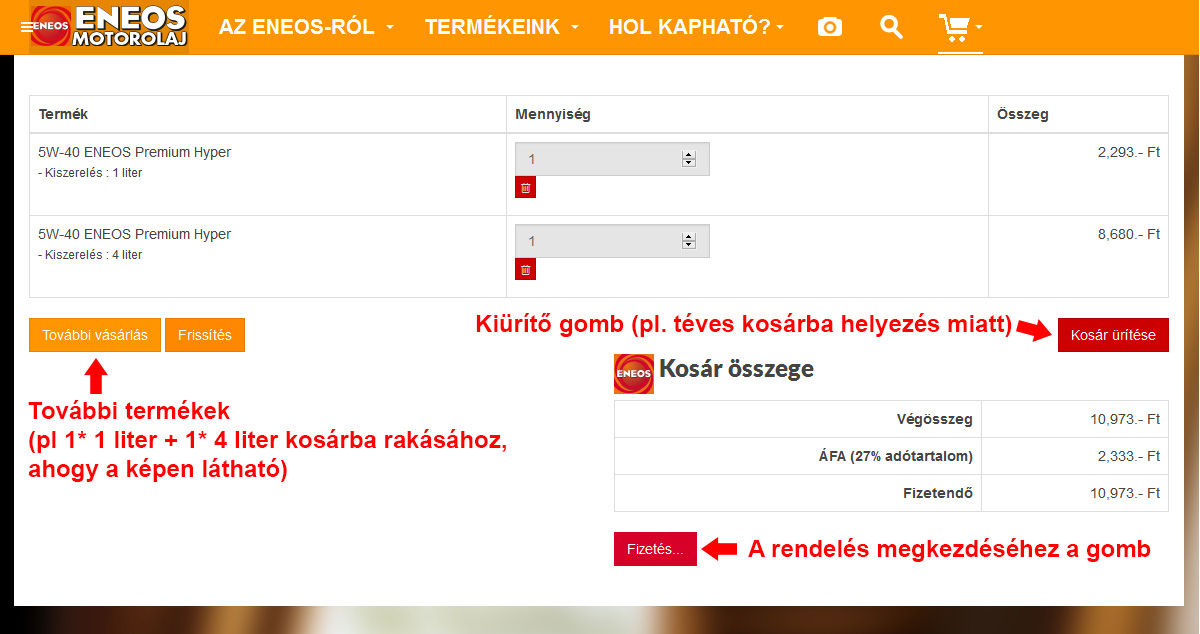Click the Kosár összege heading
The width and height of the screenshot is (1200, 634).
pyautogui.click(x=736, y=369)
